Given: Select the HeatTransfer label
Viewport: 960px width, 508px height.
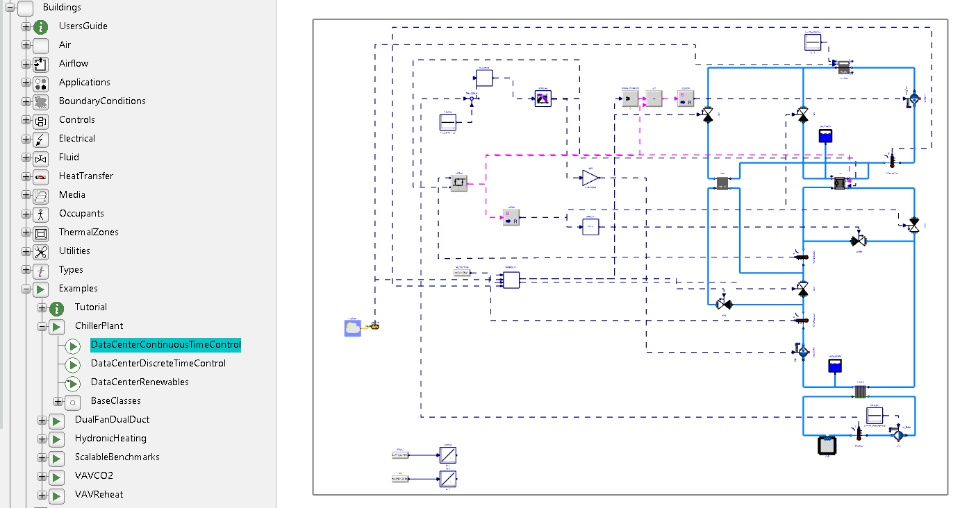Looking at the screenshot, I should point(86,176).
